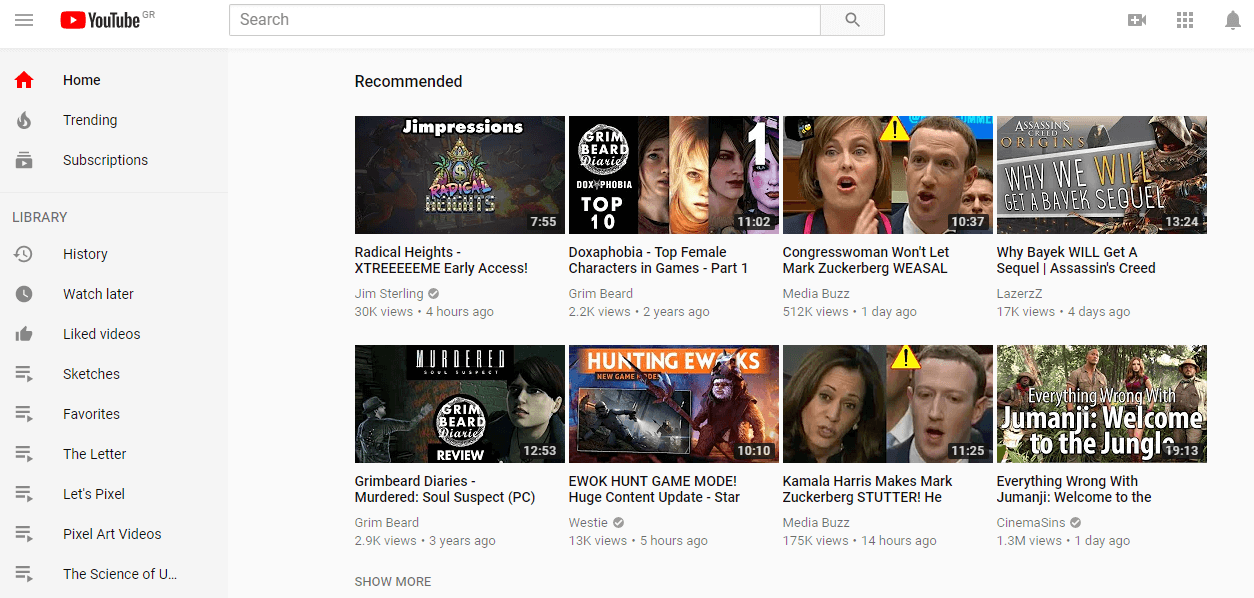This screenshot has height=598, width=1254.
Task: Click the Liked videos thumbs-up icon
Action: [x=24, y=334]
